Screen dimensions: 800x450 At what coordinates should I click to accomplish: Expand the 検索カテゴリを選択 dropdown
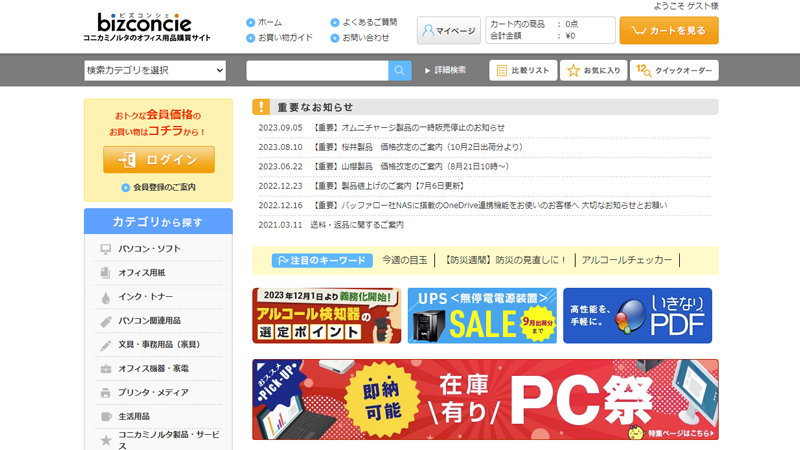pyautogui.click(x=156, y=70)
